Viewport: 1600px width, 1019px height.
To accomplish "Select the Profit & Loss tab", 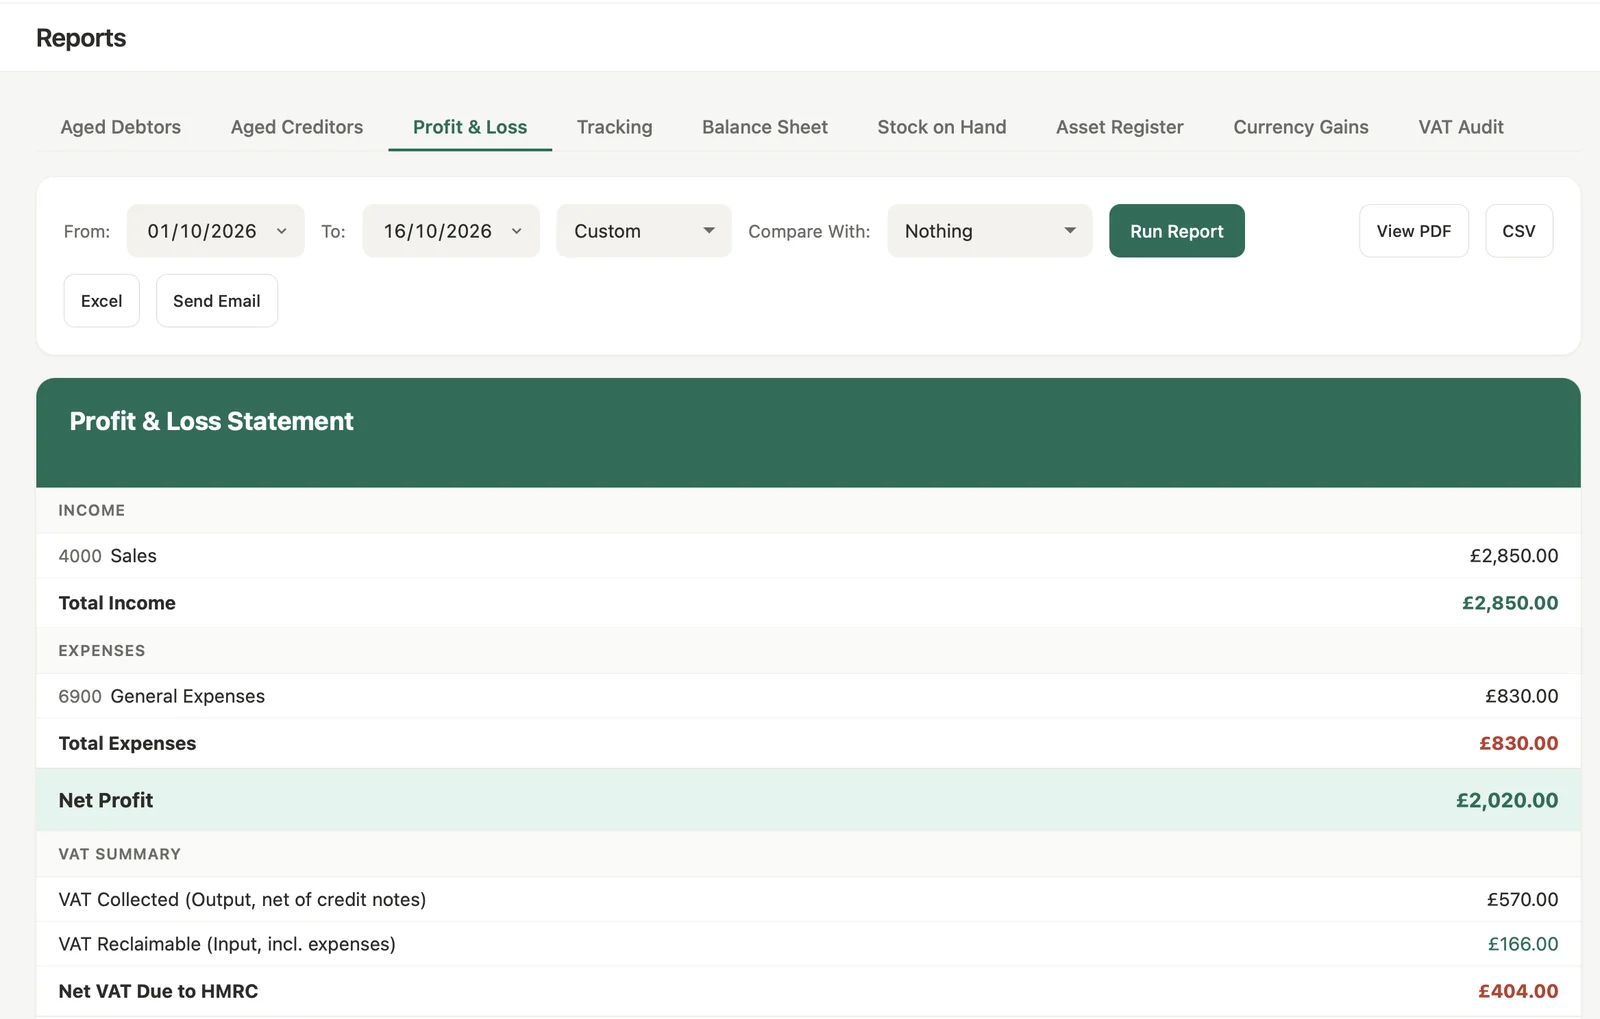I will click(470, 127).
